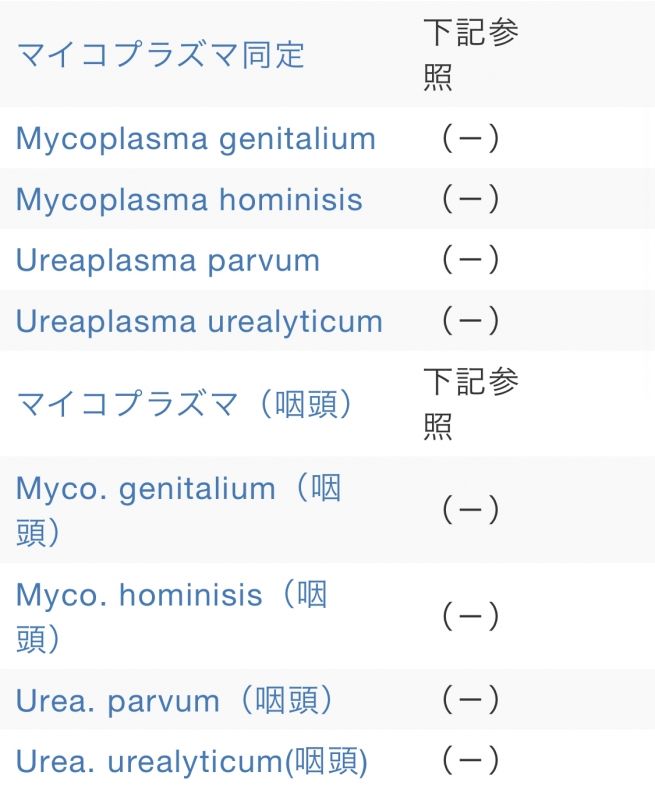Select the Urea. urealyticum(咽頭) negative result

(469, 763)
